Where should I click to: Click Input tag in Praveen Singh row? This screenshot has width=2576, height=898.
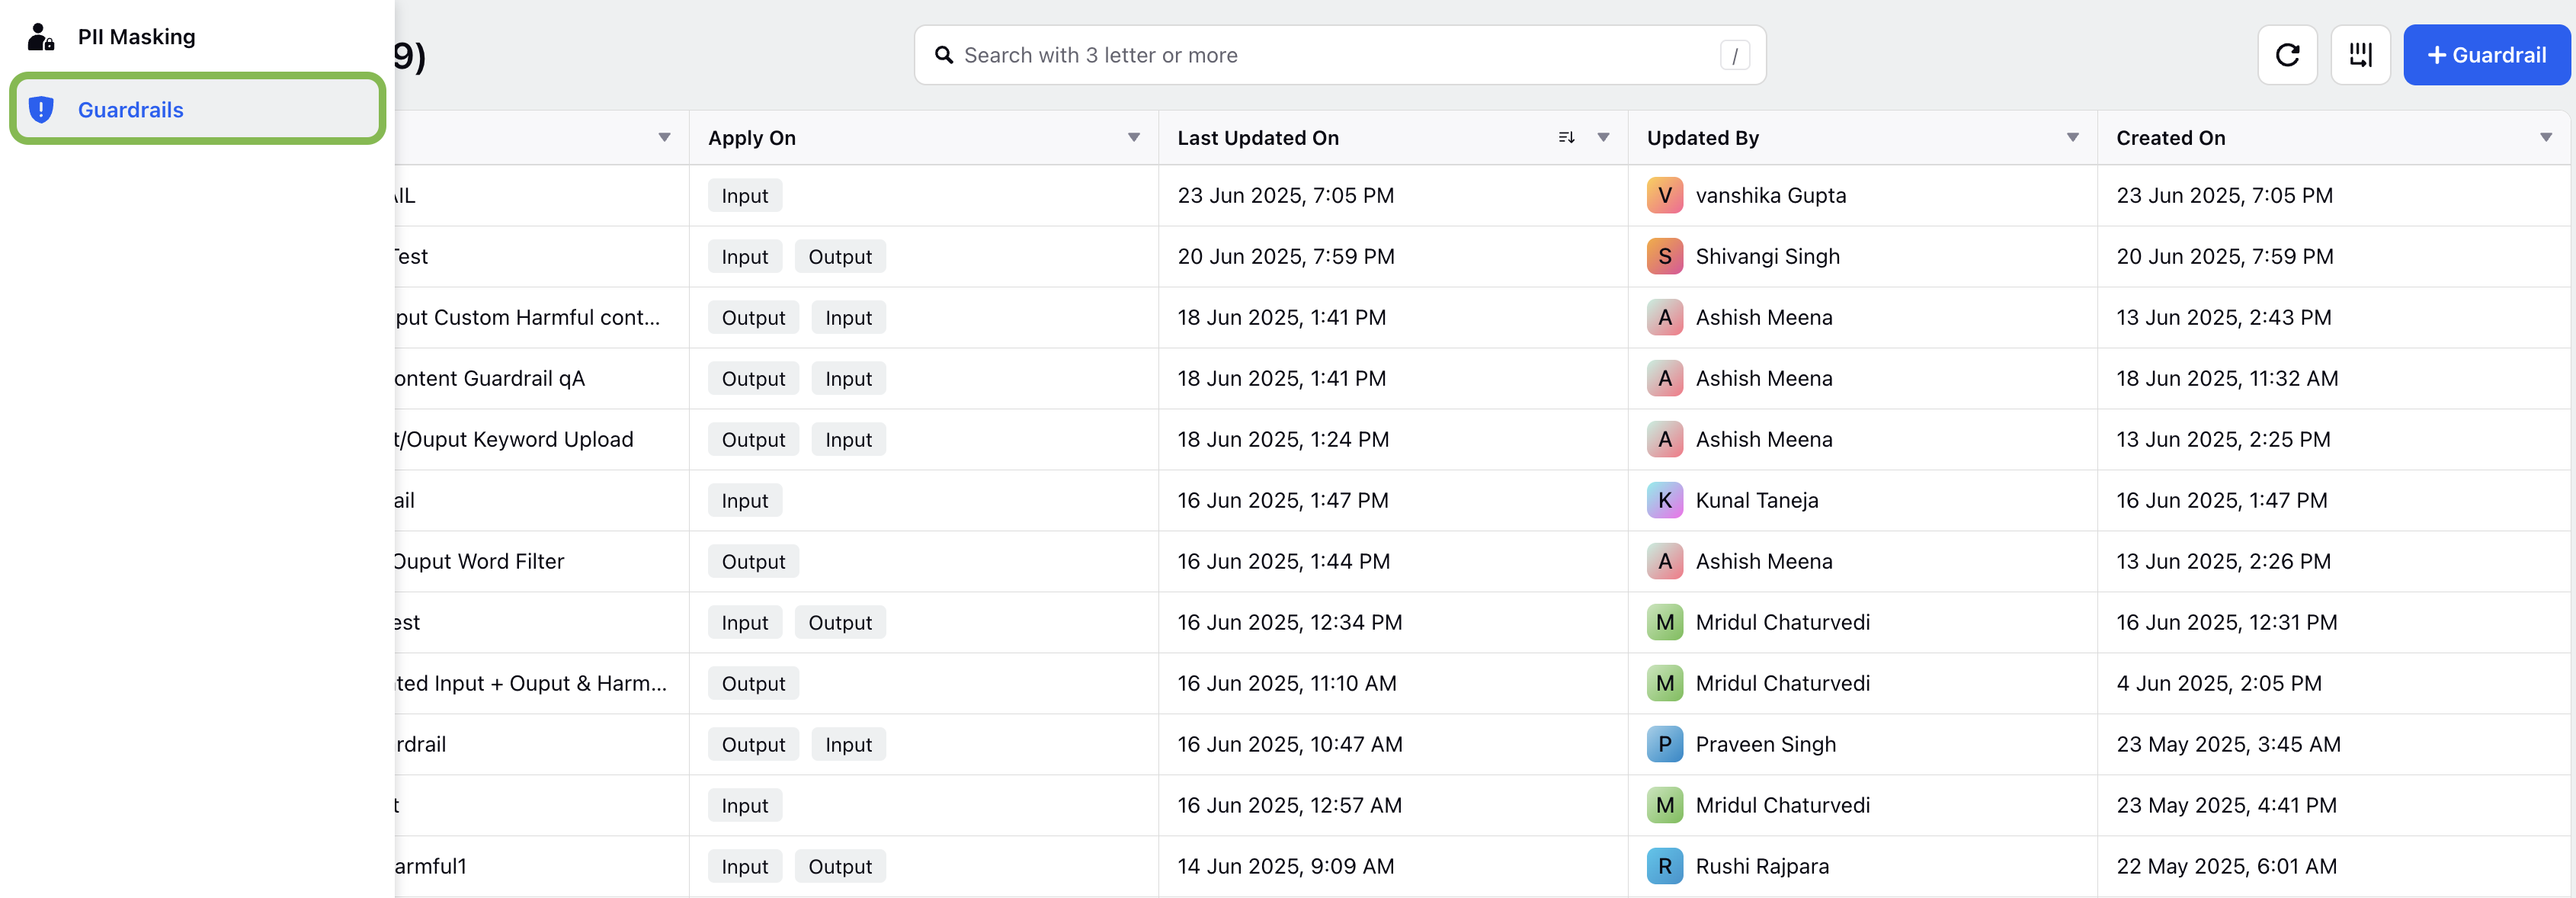[x=848, y=744]
